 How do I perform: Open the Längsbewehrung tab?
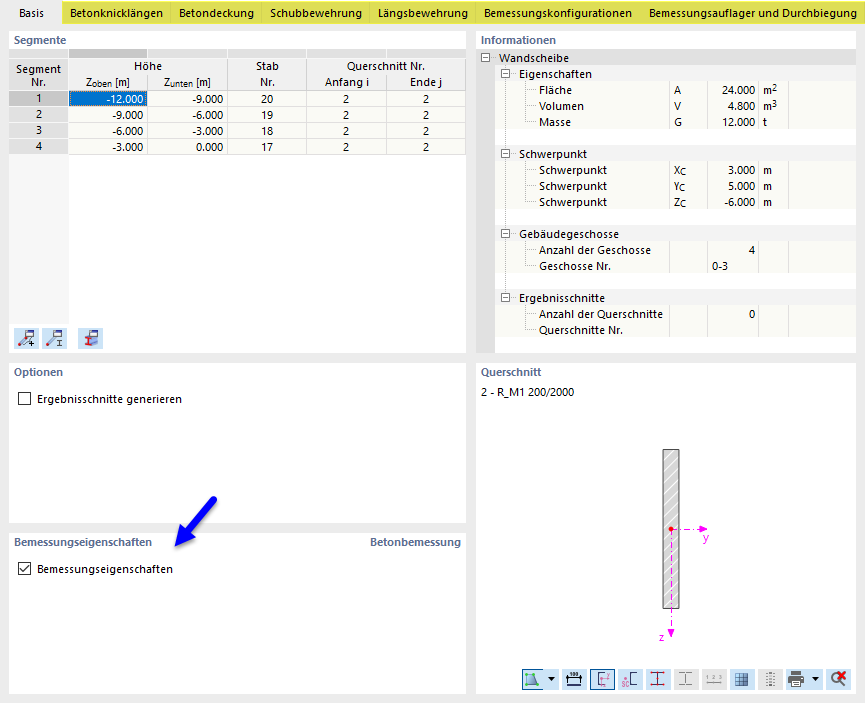(x=423, y=13)
